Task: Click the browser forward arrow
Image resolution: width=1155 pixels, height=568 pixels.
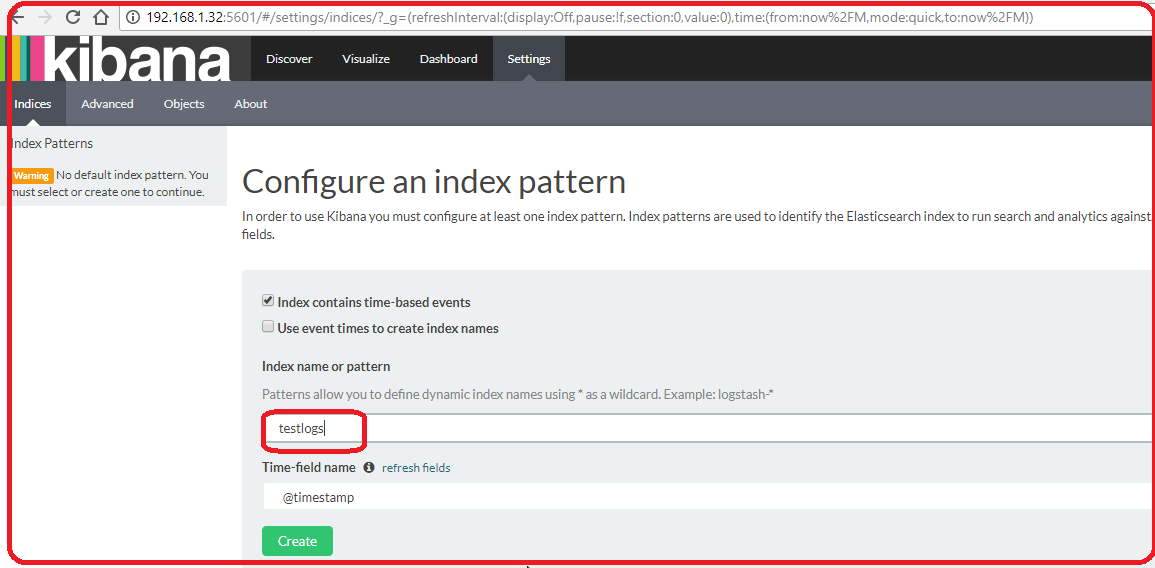Action: 44,16
